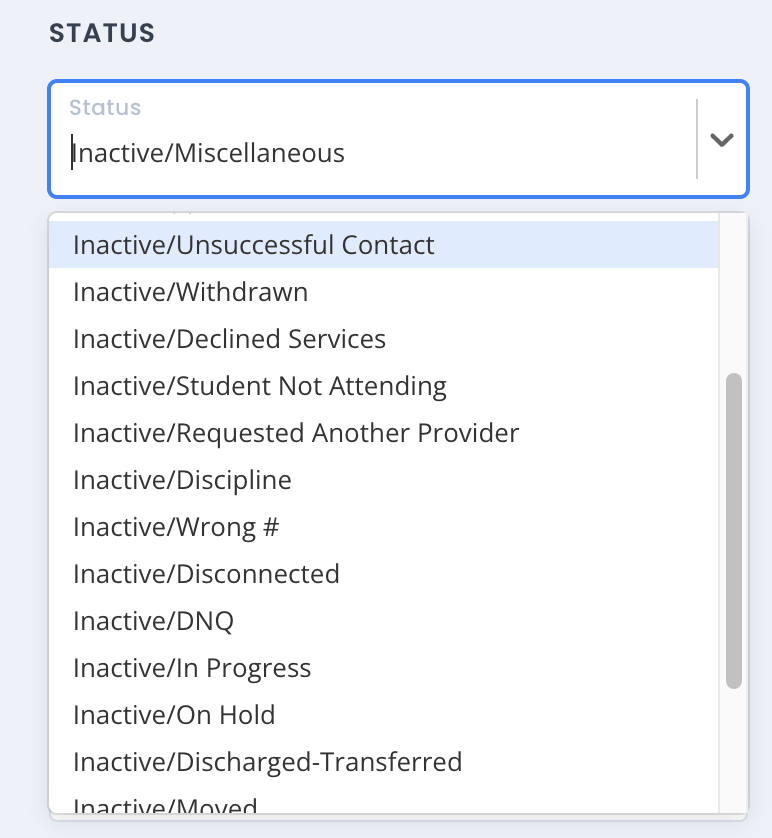Select Inactive/Unsuccessful Contact option
Screen dimensions: 772x838
point(254,245)
